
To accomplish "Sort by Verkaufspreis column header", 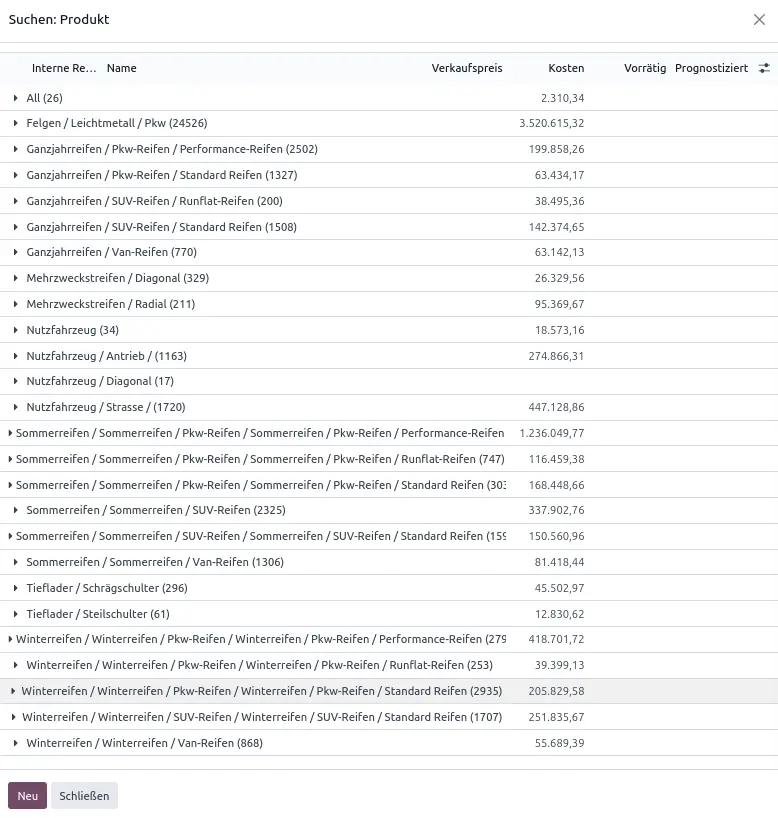I will [x=467, y=68].
